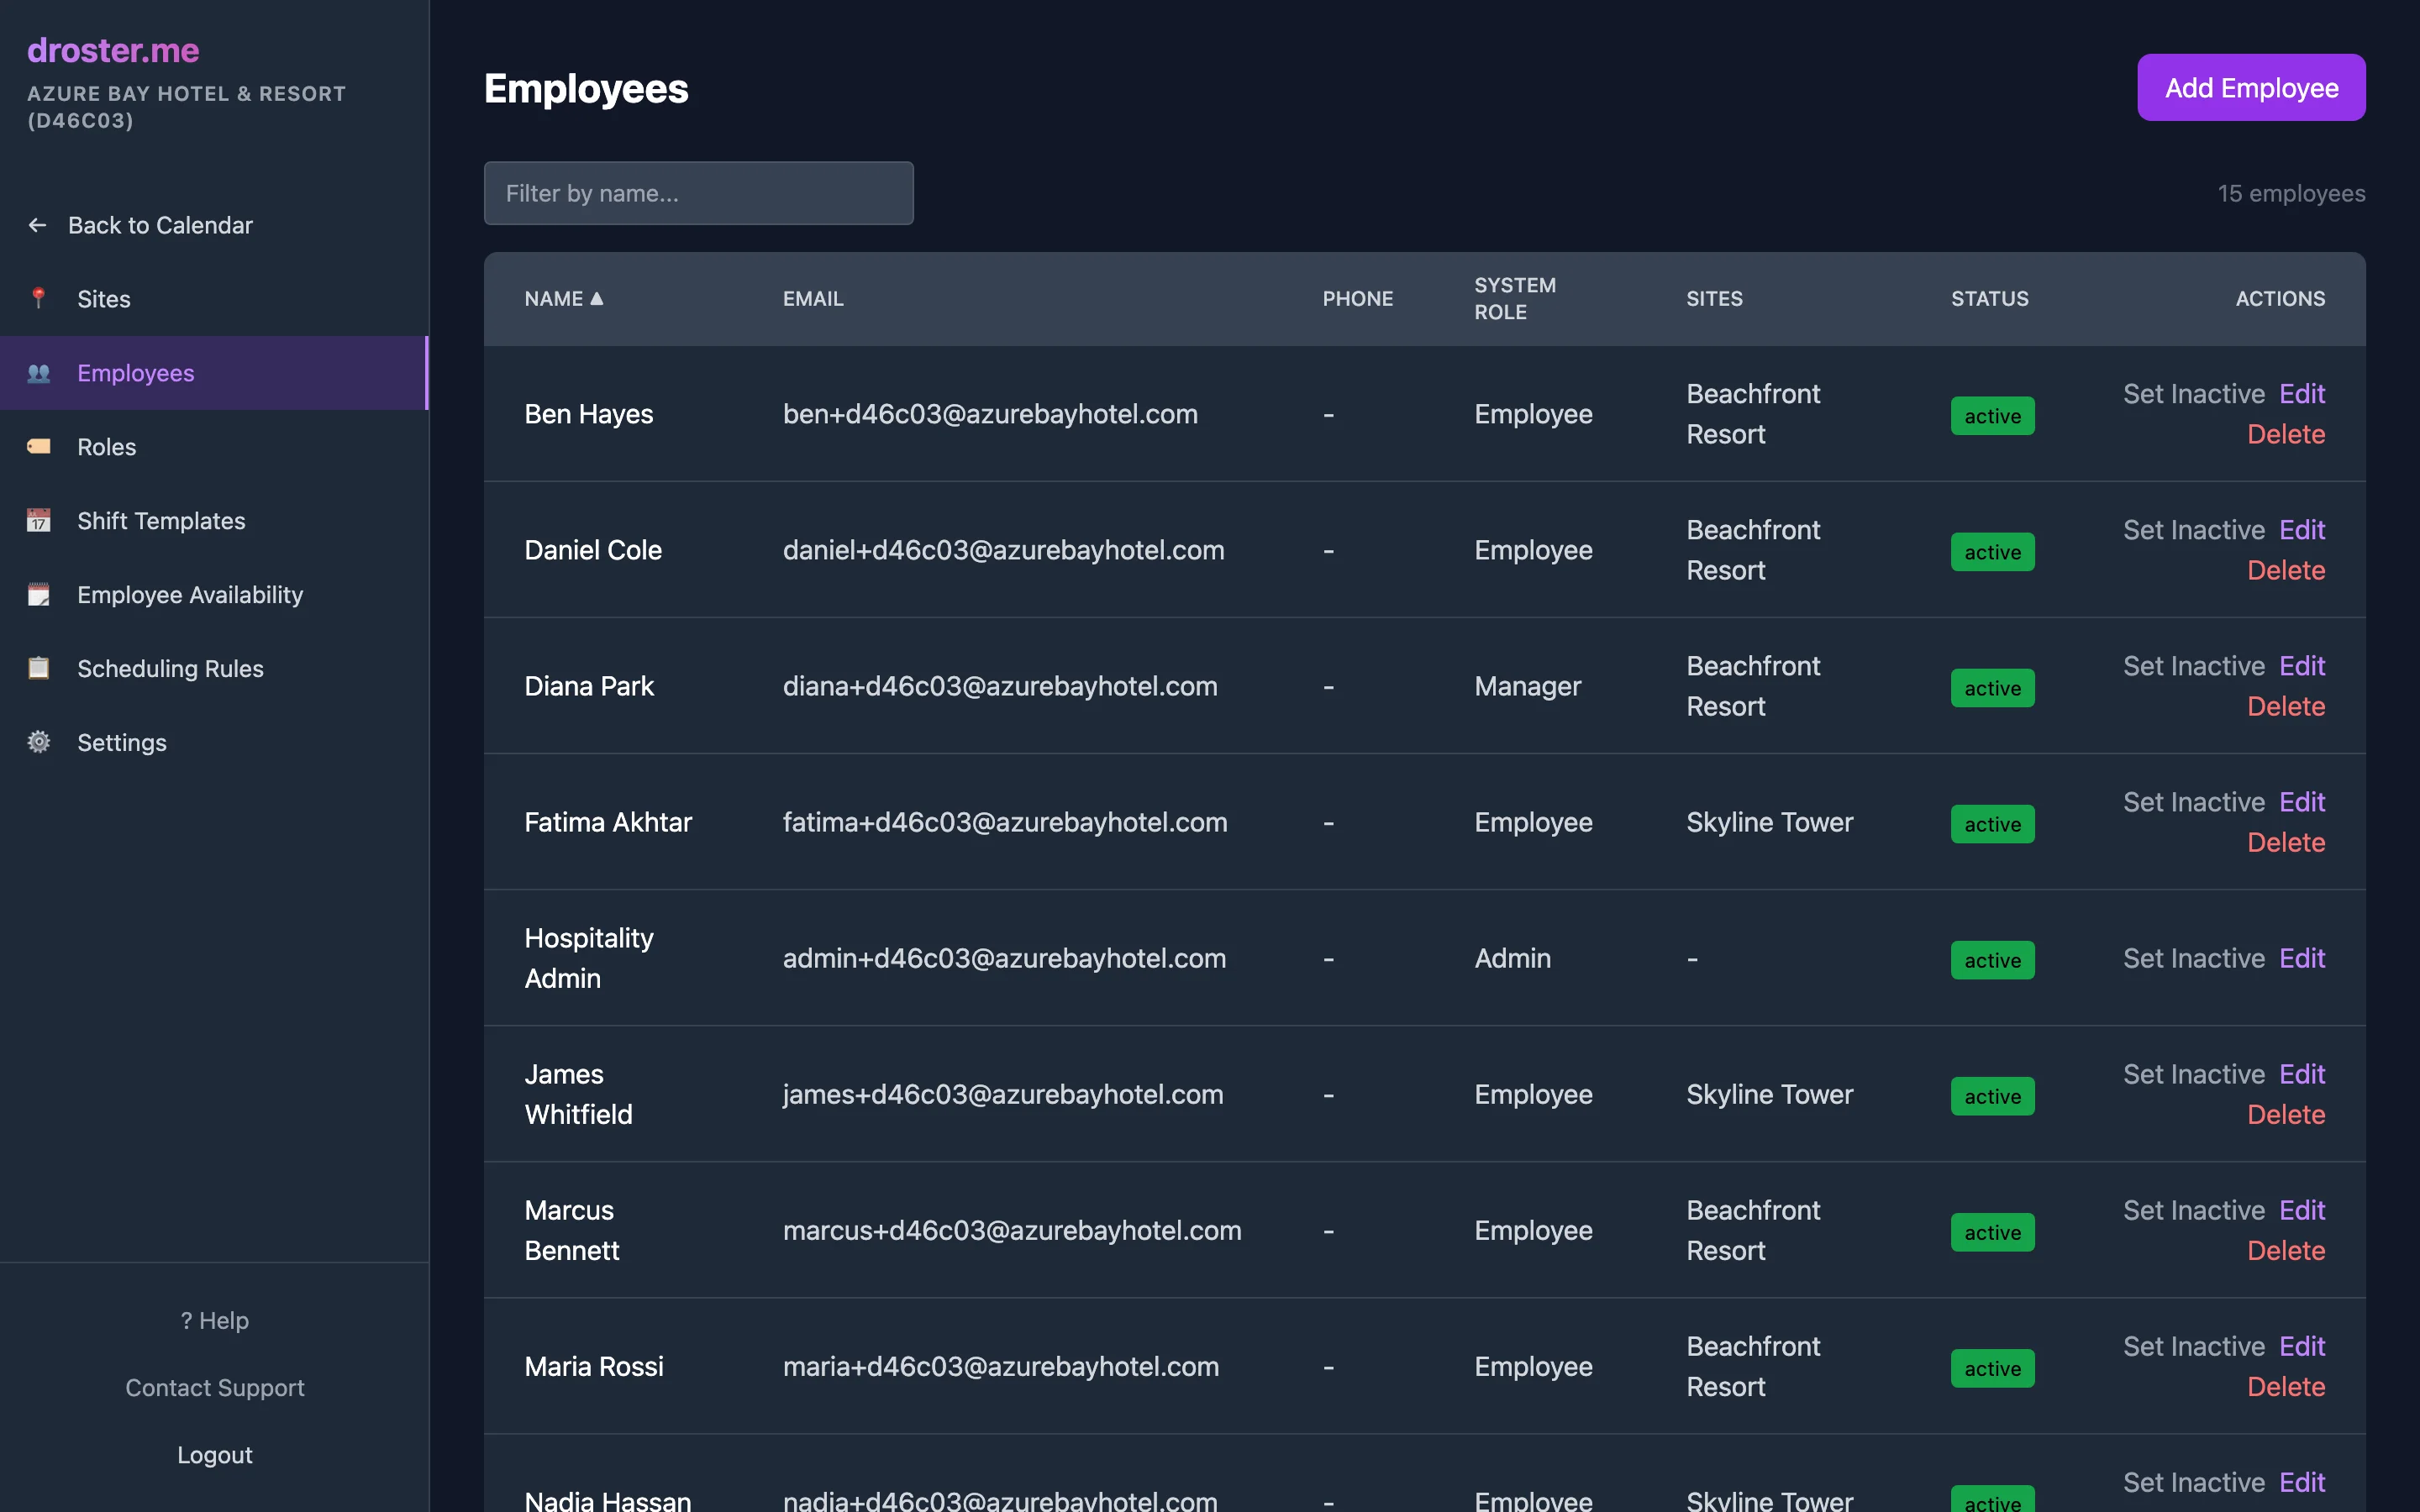The width and height of the screenshot is (2420, 1512).
Task: Open Settings from the sidebar
Action: pyautogui.click(x=214, y=743)
